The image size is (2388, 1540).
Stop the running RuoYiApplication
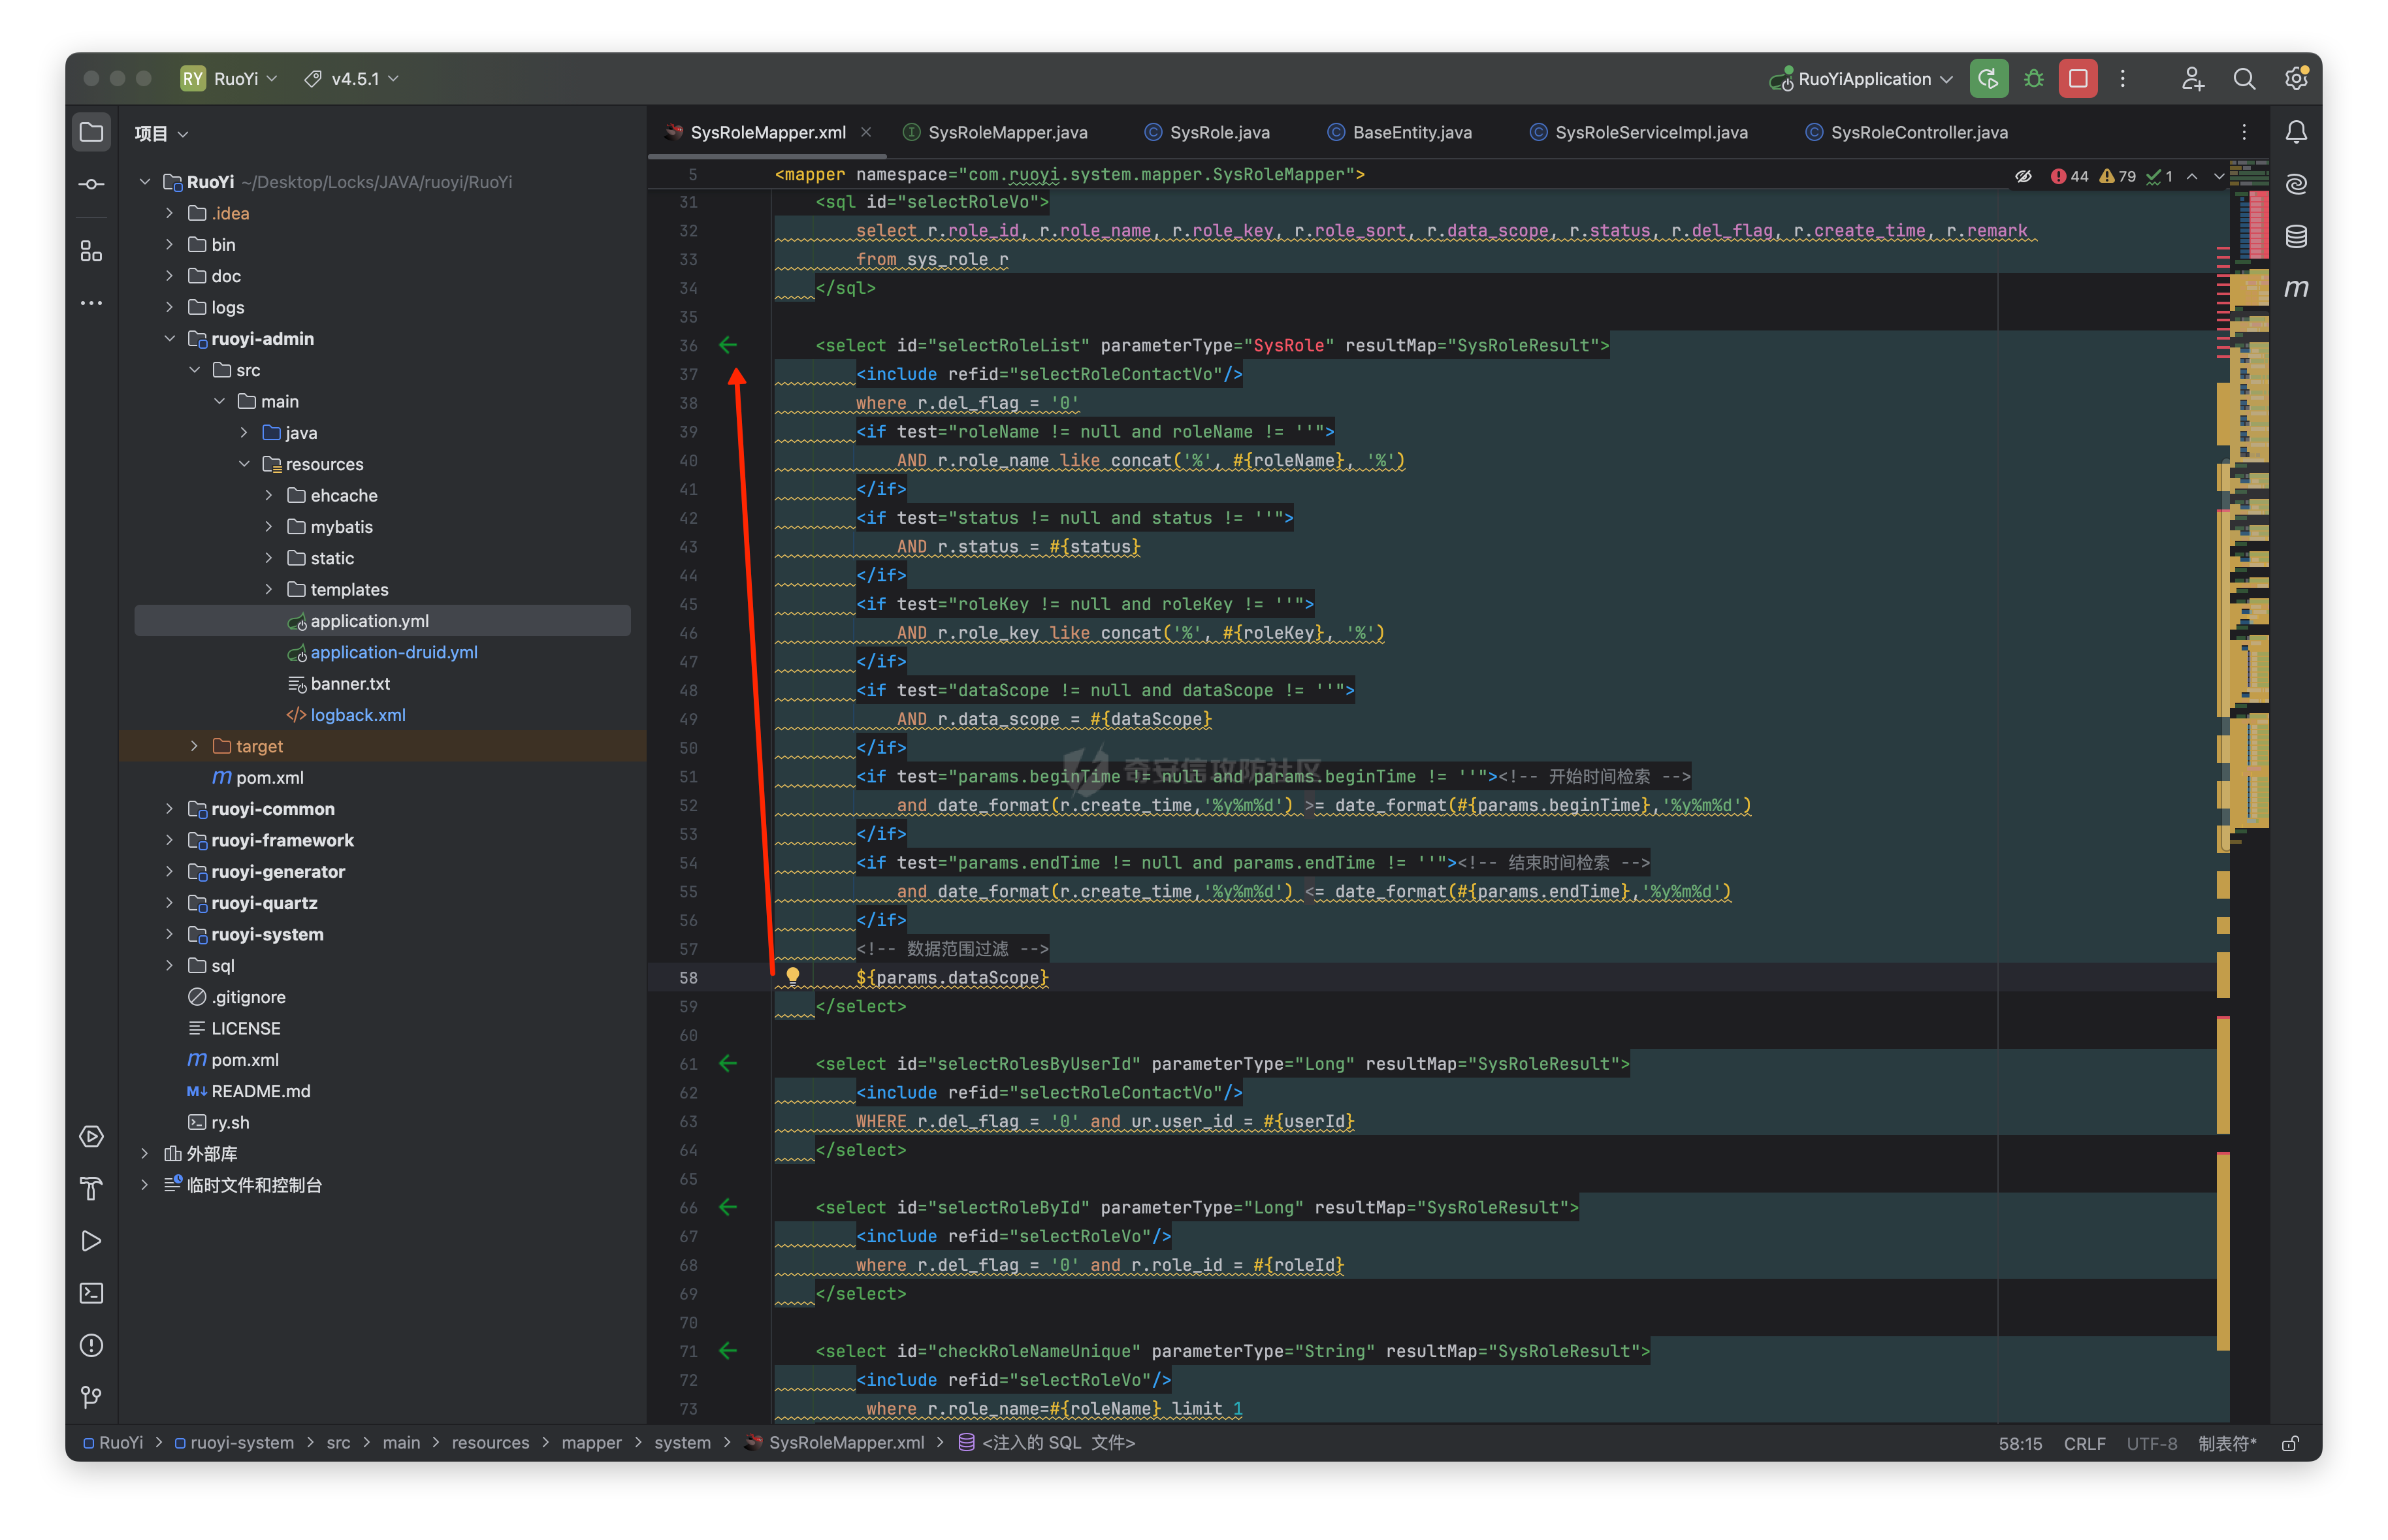pos(2077,79)
